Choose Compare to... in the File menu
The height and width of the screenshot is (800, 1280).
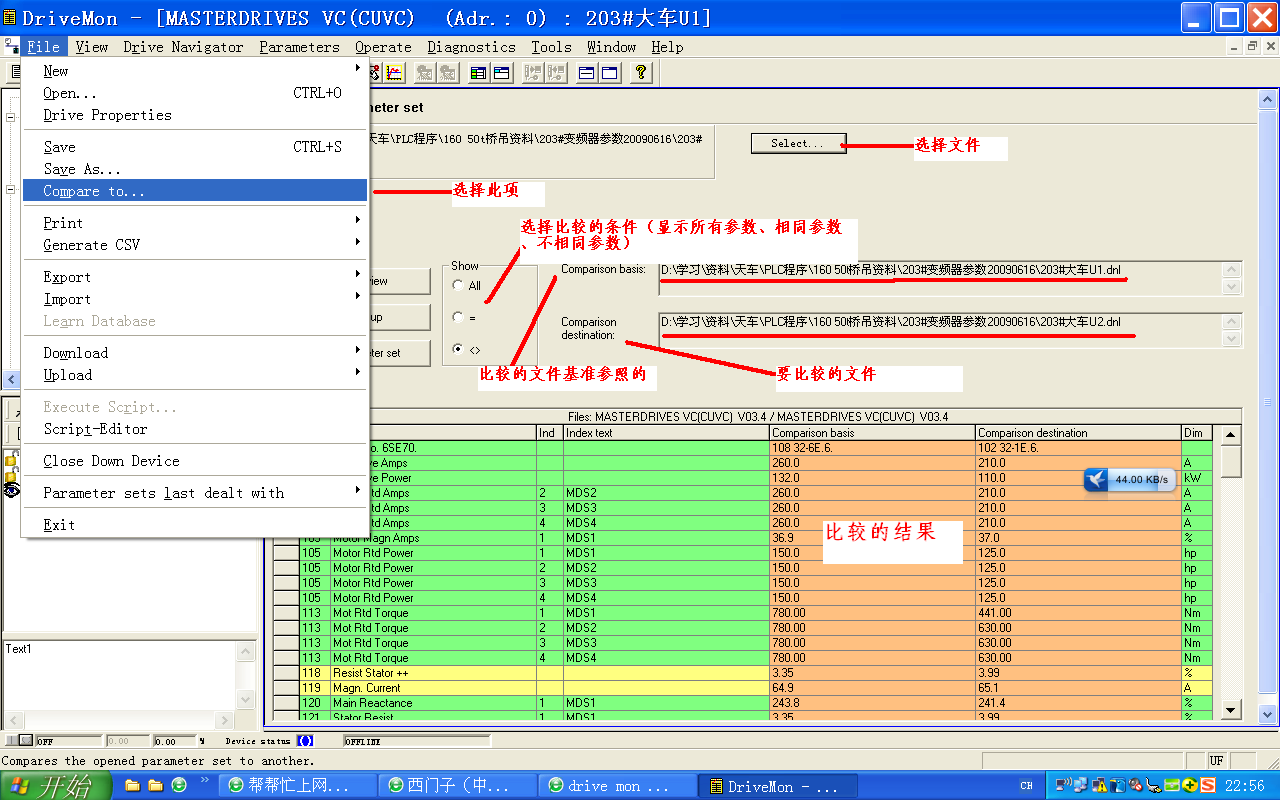[x=195, y=190]
